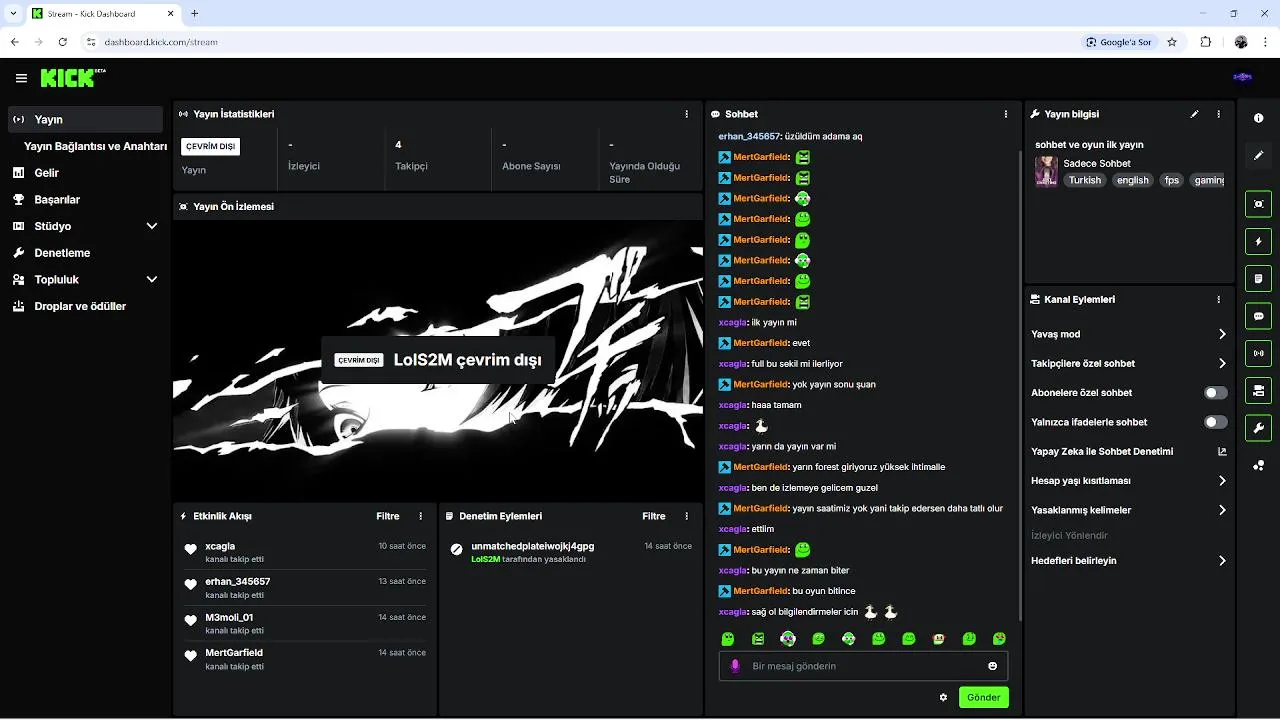1280x720 pixels.
Task: Toggle the channel actions icon in the right sidebar
Action: pyautogui.click(x=1258, y=390)
